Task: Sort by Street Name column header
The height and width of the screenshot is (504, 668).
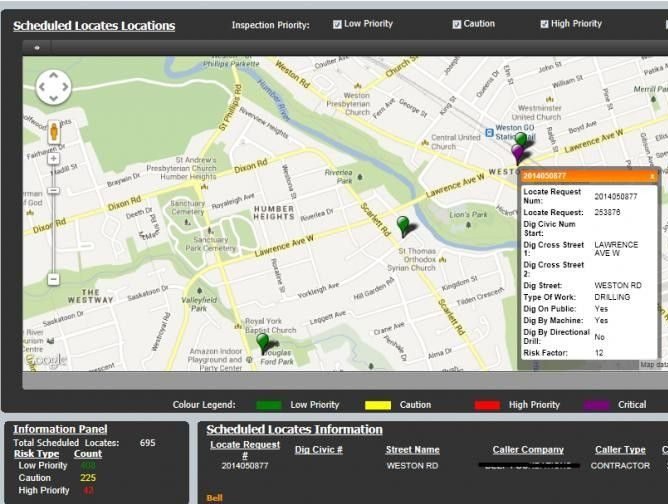Action: [412, 450]
